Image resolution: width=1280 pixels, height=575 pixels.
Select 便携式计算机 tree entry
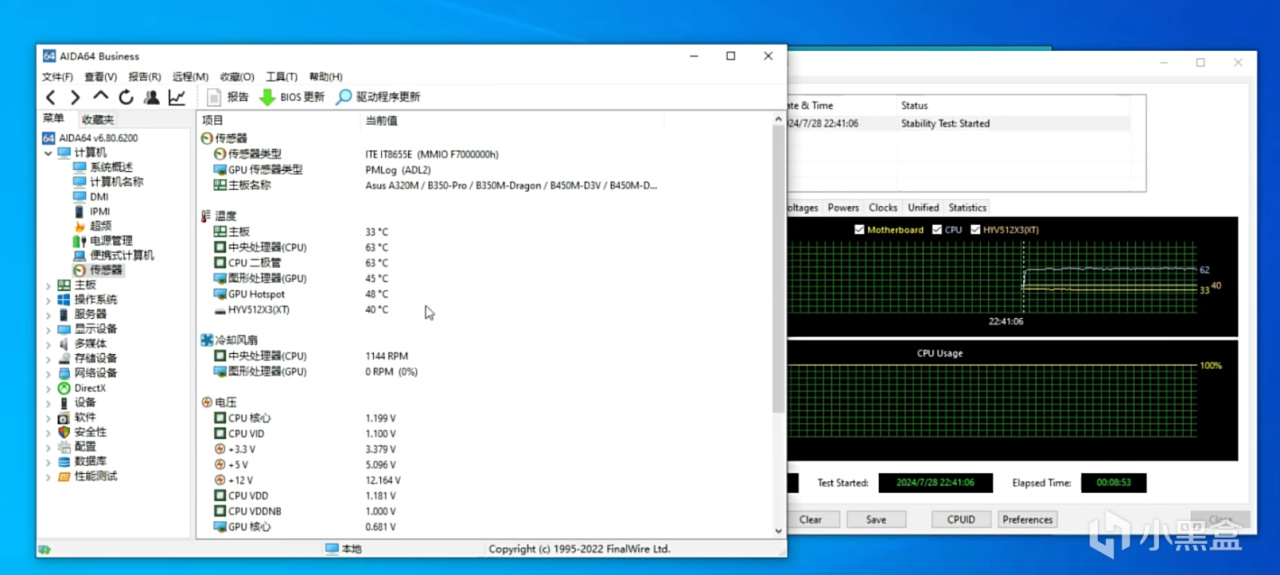tap(122, 255)
